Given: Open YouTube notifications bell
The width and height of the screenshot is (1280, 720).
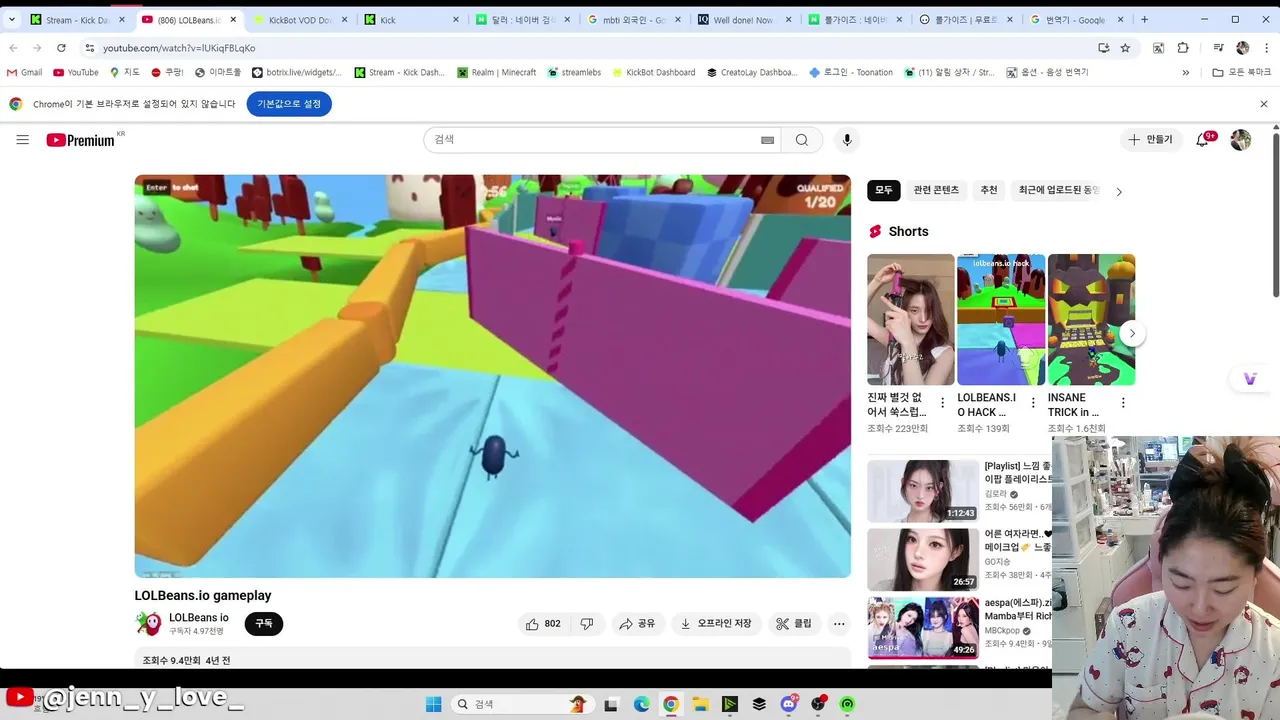Looking at the screenshot, I should 1202,140.
